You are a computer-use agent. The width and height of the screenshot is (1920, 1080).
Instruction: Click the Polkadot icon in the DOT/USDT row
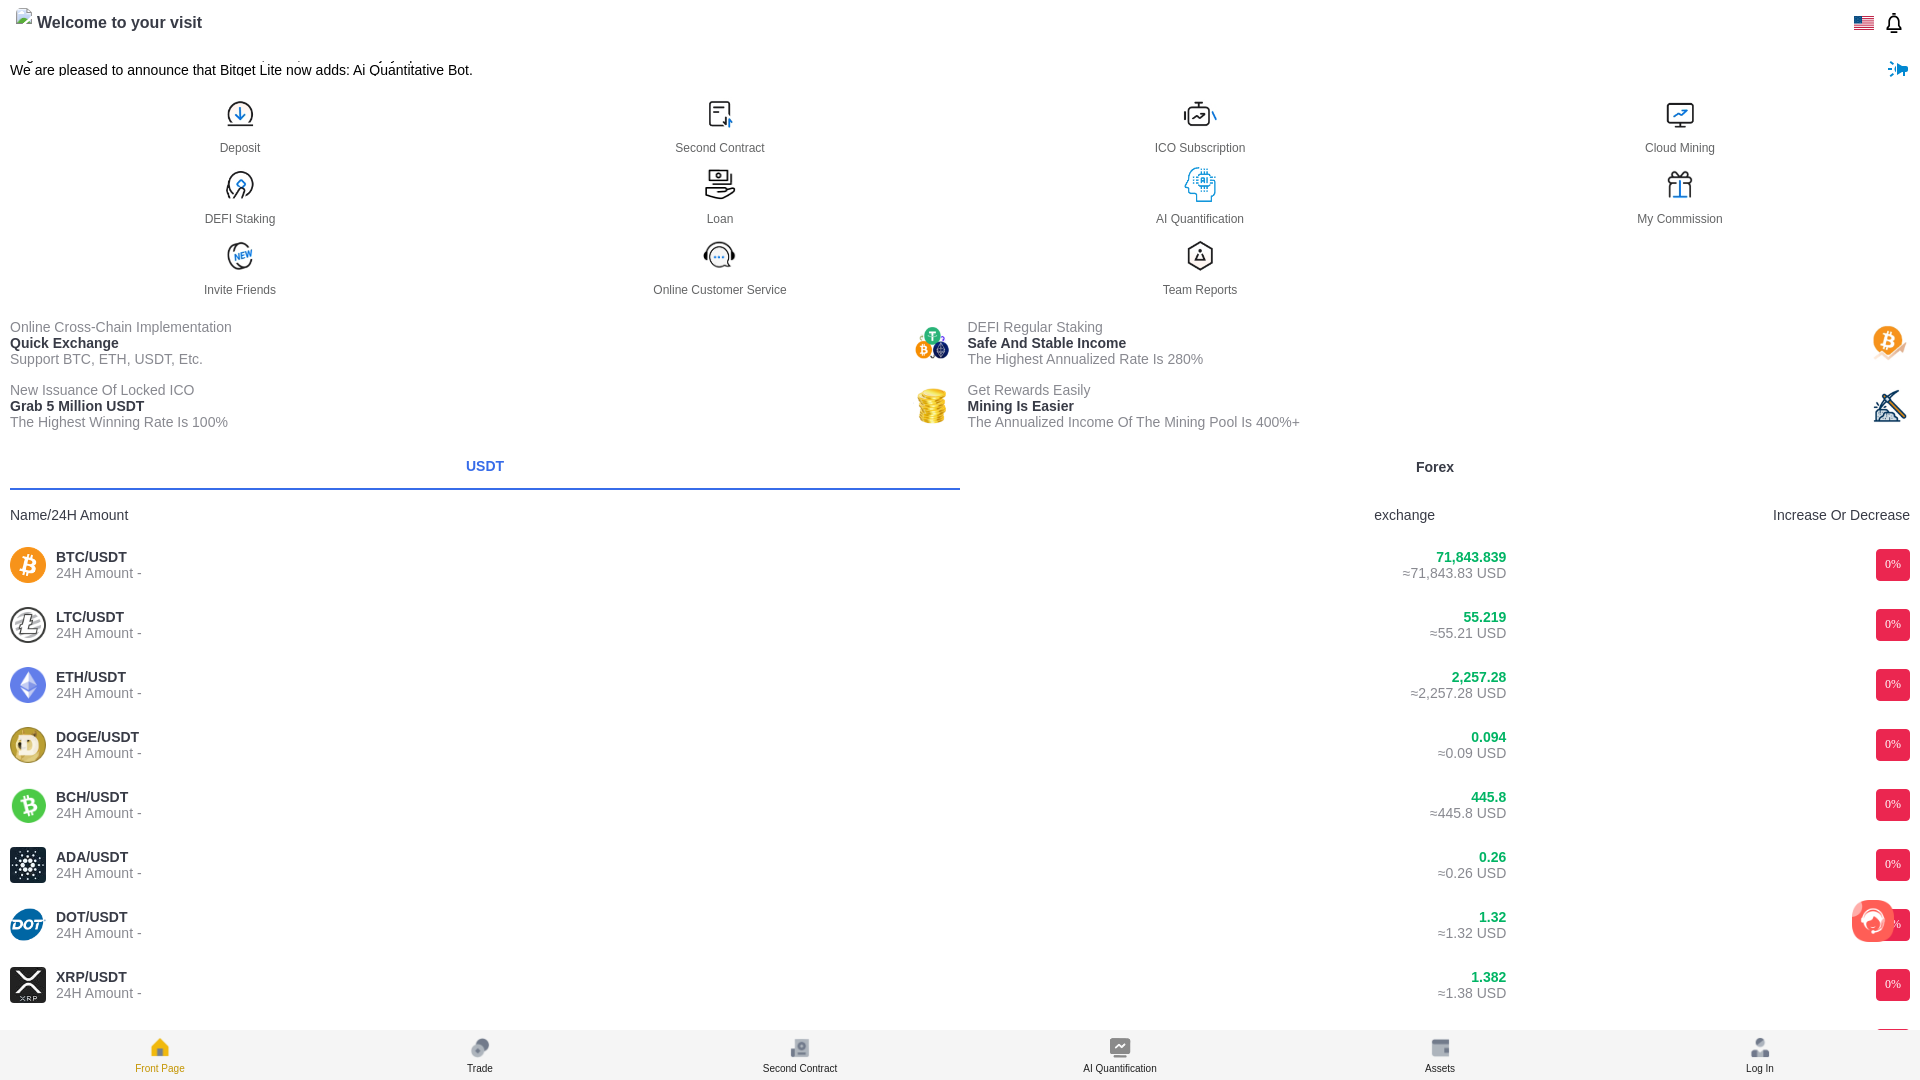[x=28, y=925]
